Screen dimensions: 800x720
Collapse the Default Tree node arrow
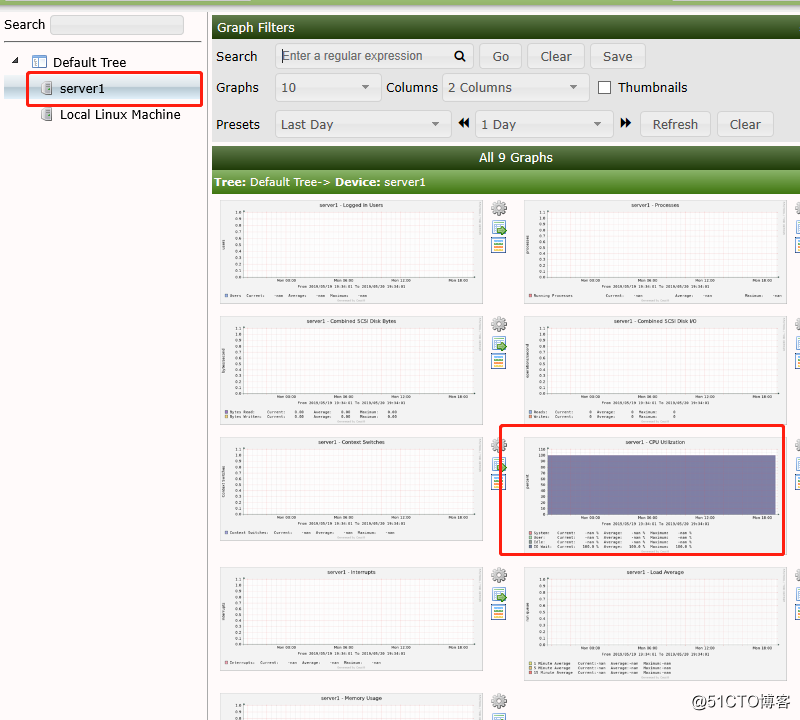[15, 61]
